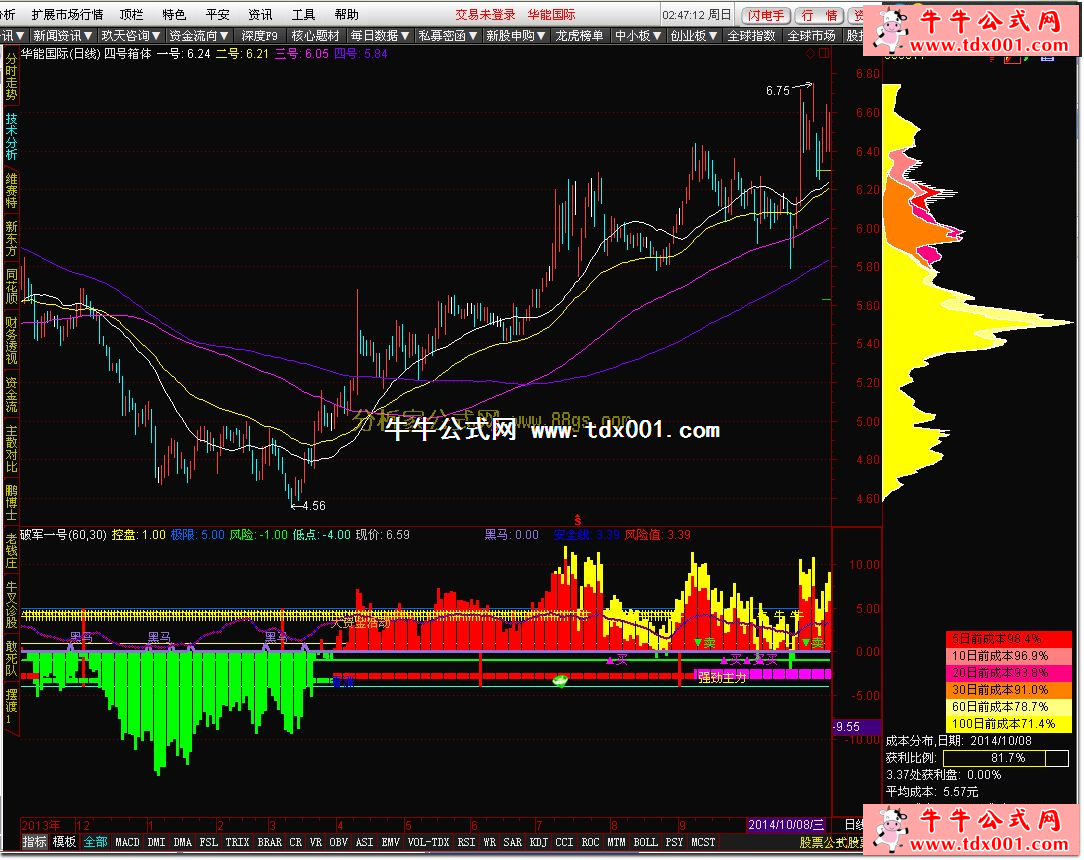The width and height of the screenshot is (1084, 860).
Task: Select the KDJ indicator tab
Action: 538,842
